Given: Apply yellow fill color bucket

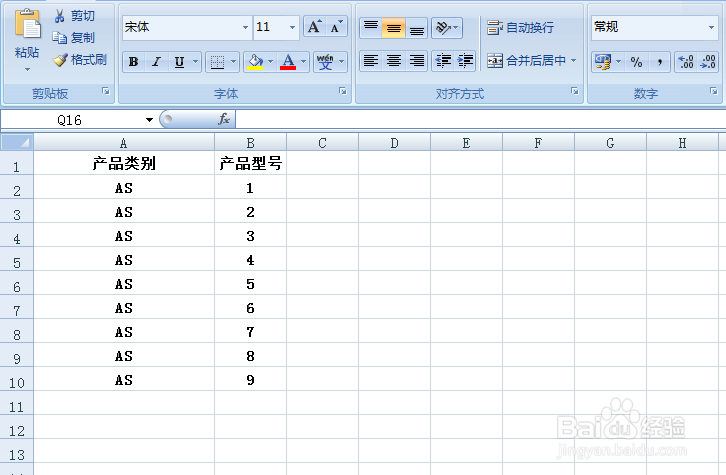Looking at the screenshot, I should point(255,62).
